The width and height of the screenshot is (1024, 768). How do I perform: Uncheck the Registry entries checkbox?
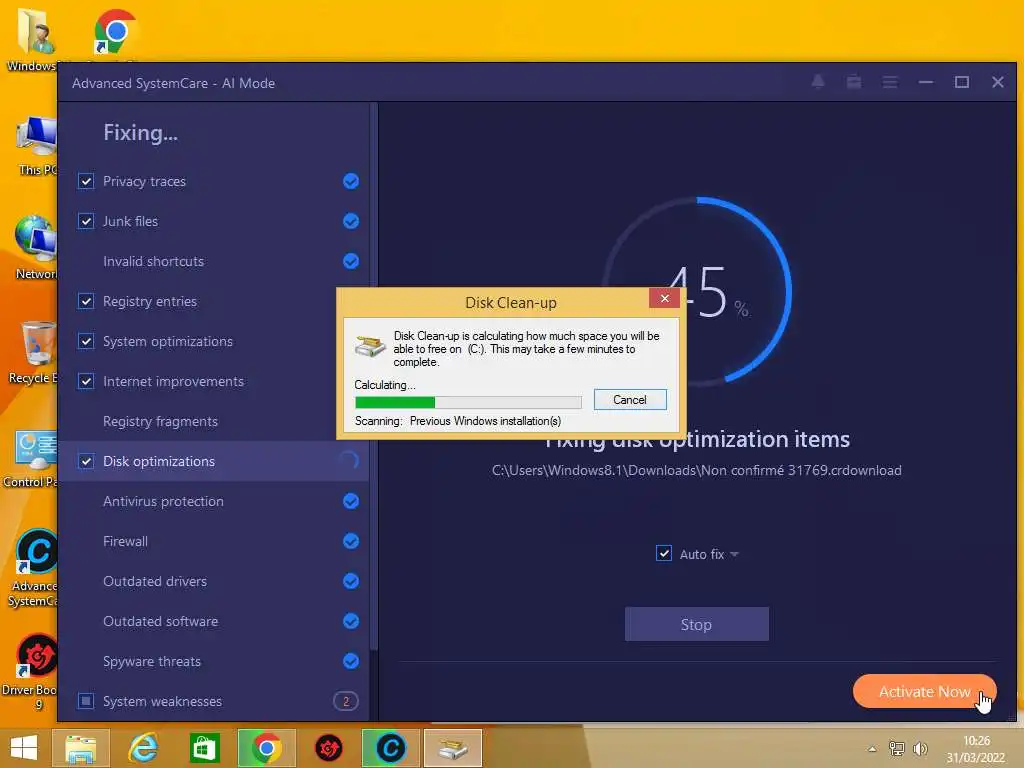[86, 301]
